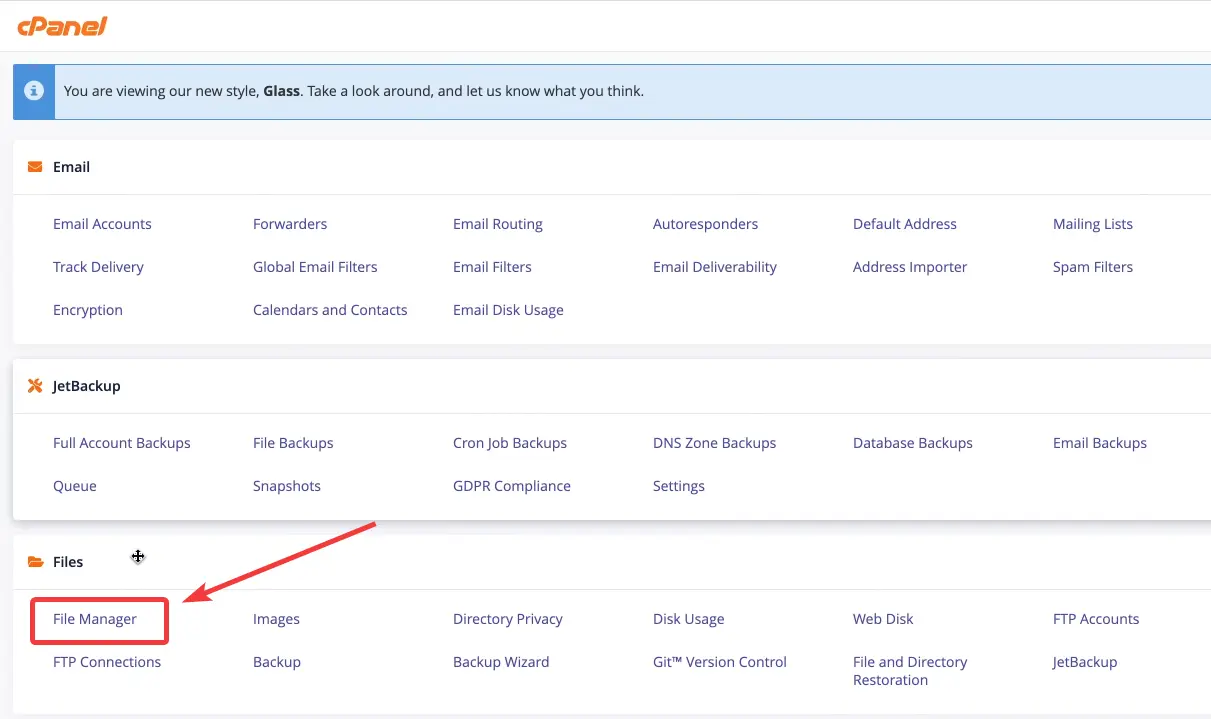This screenshot has width=1211, height=719.
Task: Click the Email section envelope icon
Action: pyautogui.click(x=35, y=167)
